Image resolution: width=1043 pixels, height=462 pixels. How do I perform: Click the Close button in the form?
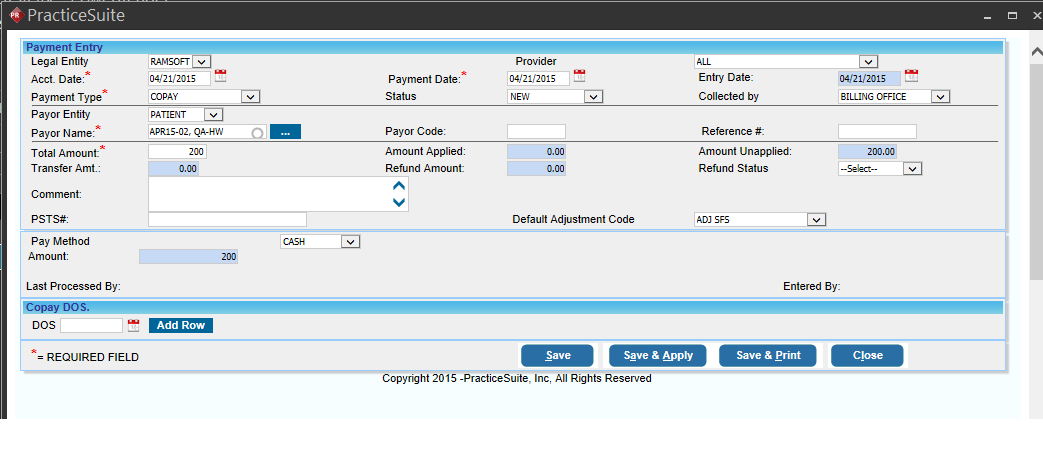pyautogui.click(x=867, y=356)
